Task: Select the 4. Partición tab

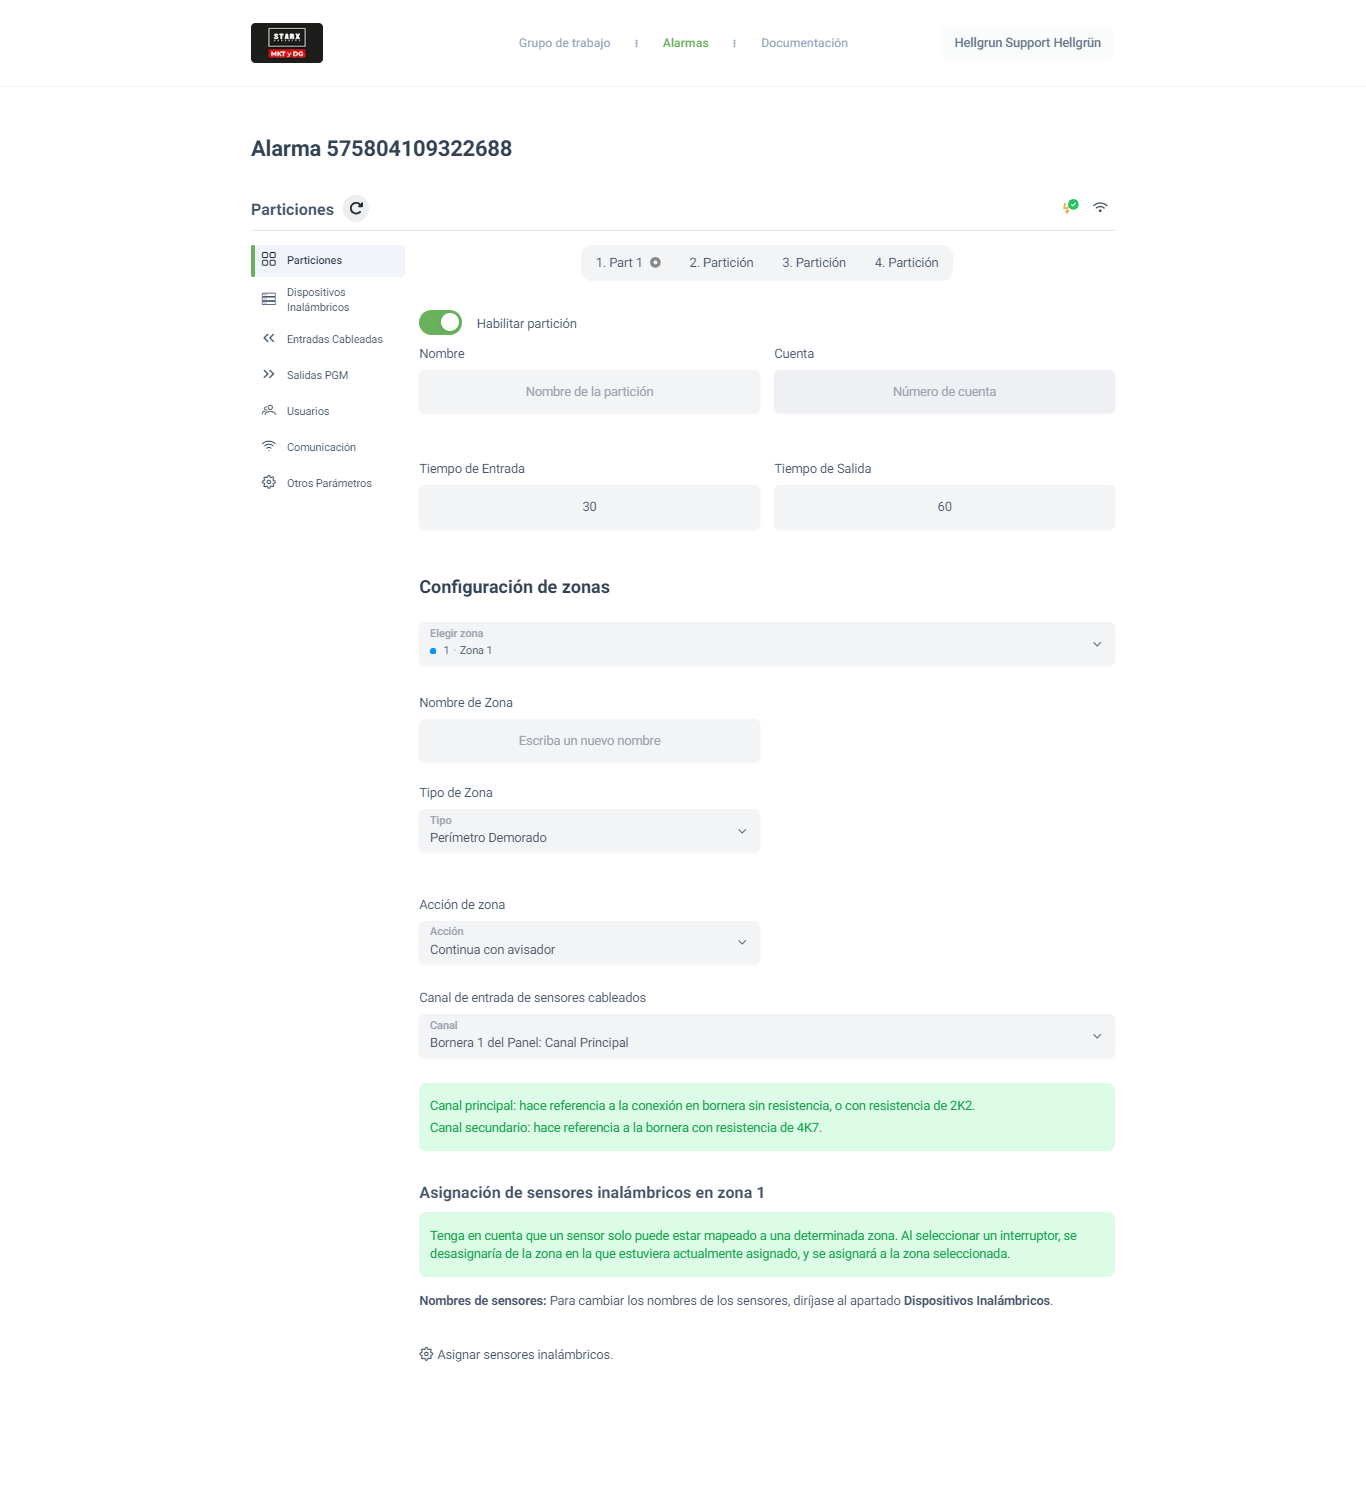Action: click(x=906, y=263)
